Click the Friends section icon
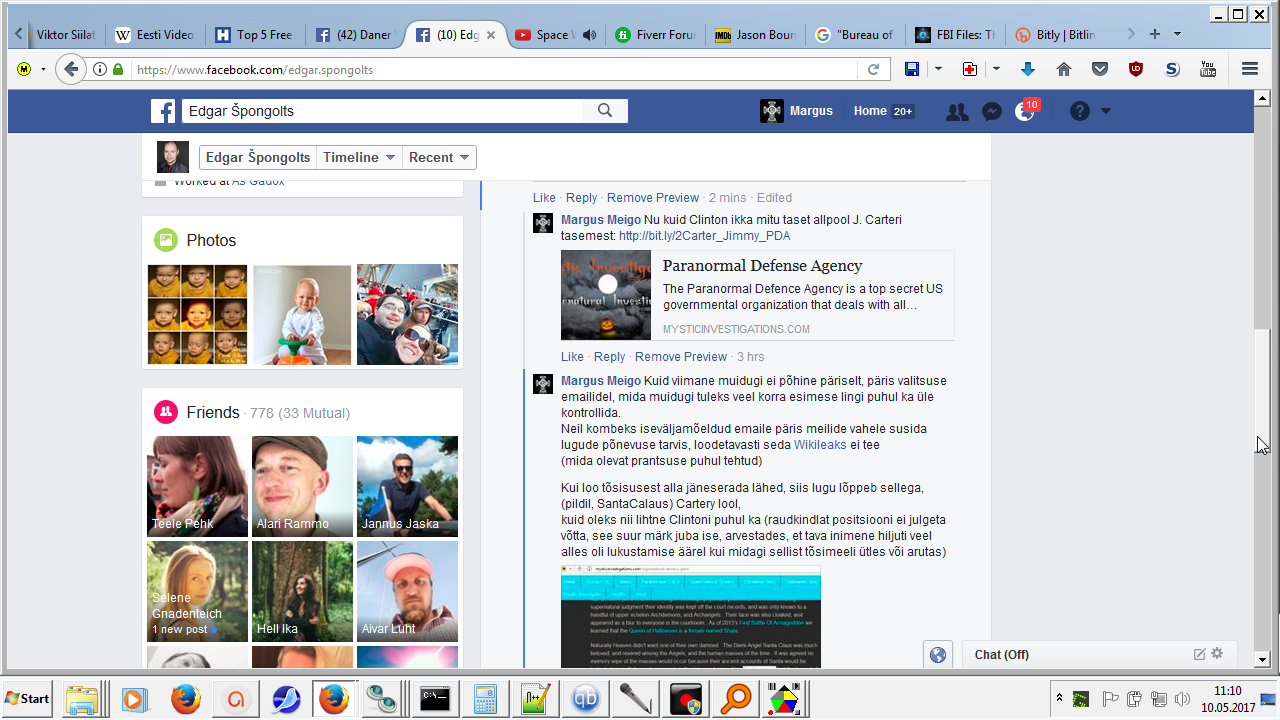 pos(166,412)
